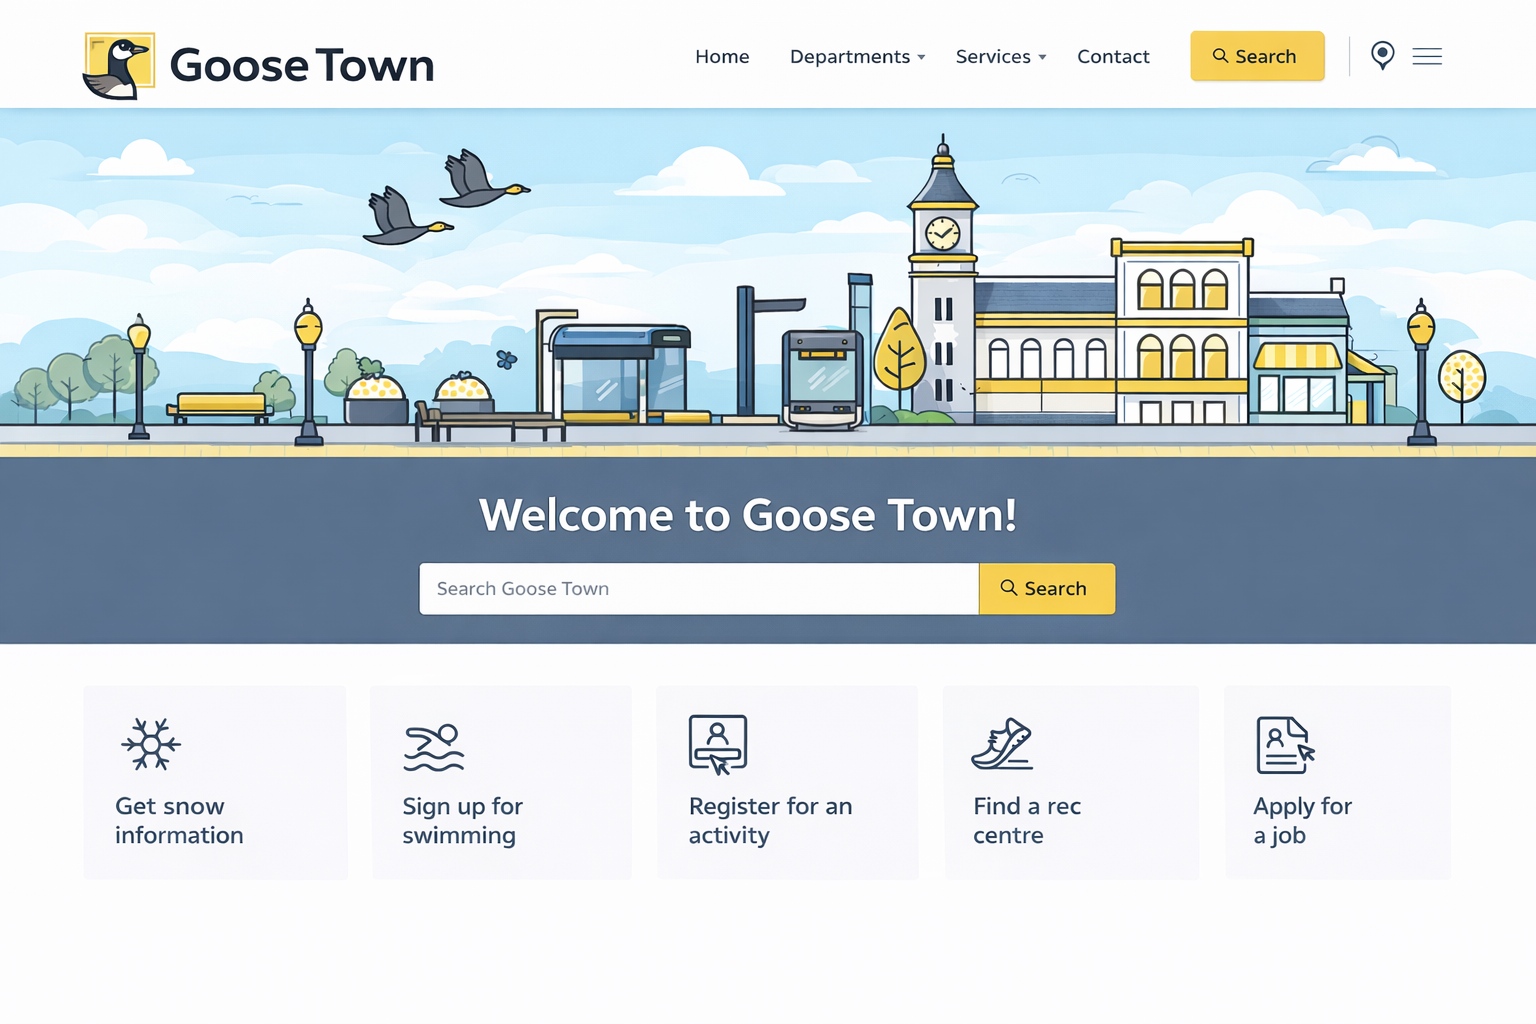Click the job application document icon
The height and width of the screenshot is (1024, 1536).
[1285, 745]
